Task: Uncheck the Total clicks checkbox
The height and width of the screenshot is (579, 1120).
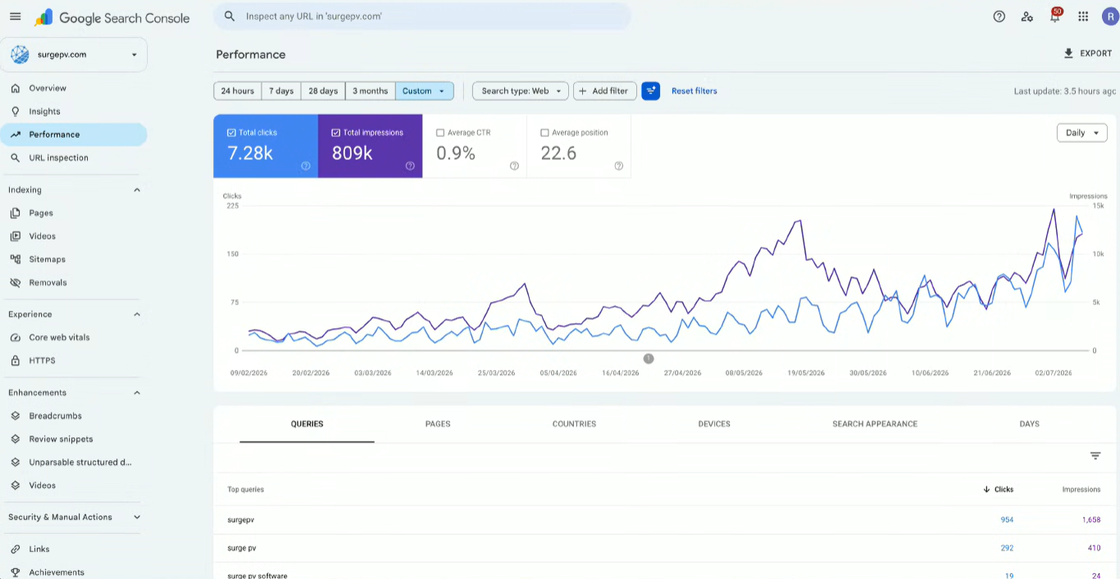Action: point(231,133)
